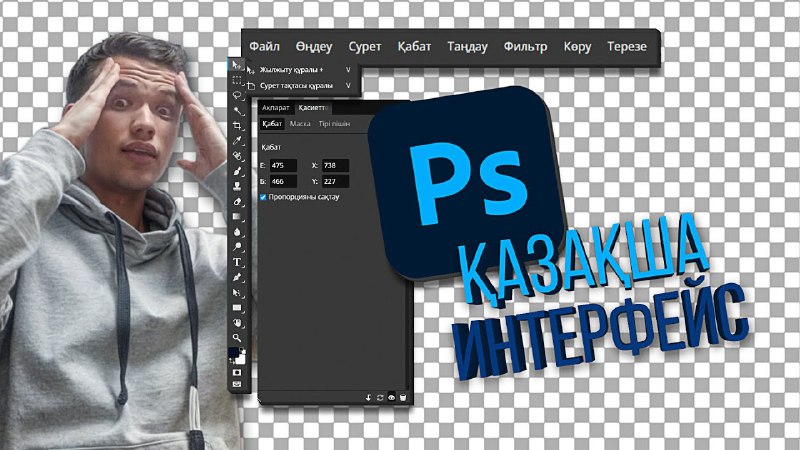Uncheck the Пропорцияны сақтау checkbox
The width and height of the screenshot is (800, 450).
coord(263,197)
